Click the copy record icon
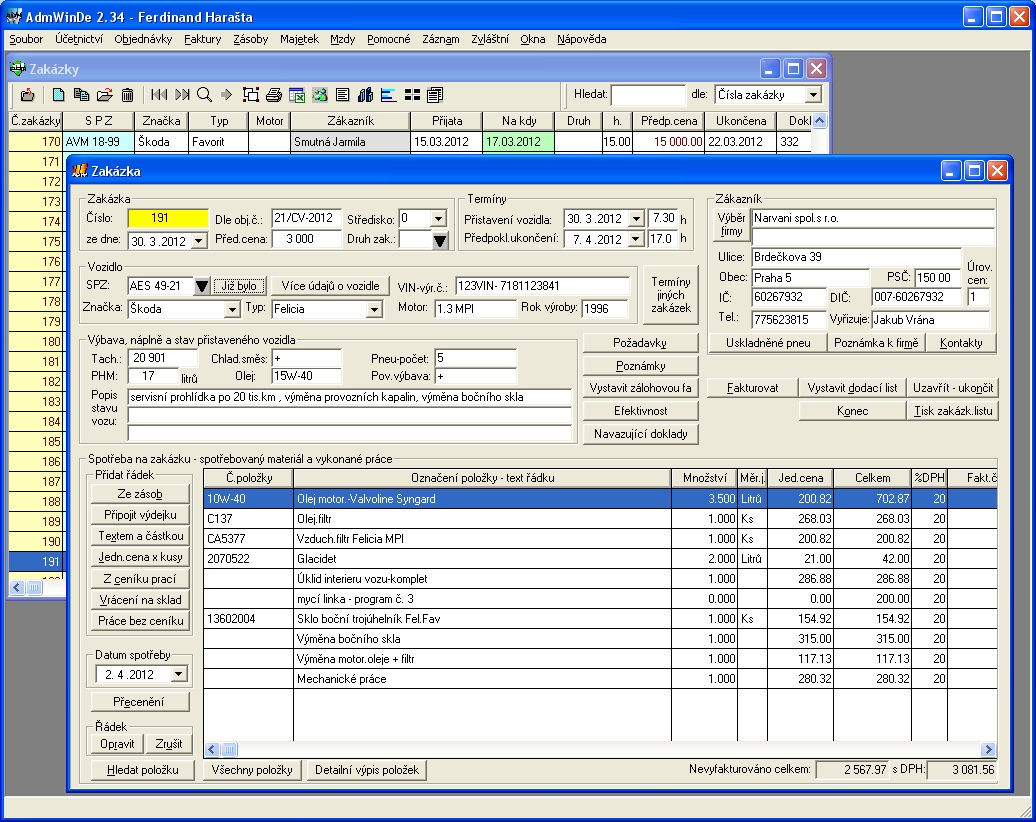The image size is (1036, 822). click(81, 95)
